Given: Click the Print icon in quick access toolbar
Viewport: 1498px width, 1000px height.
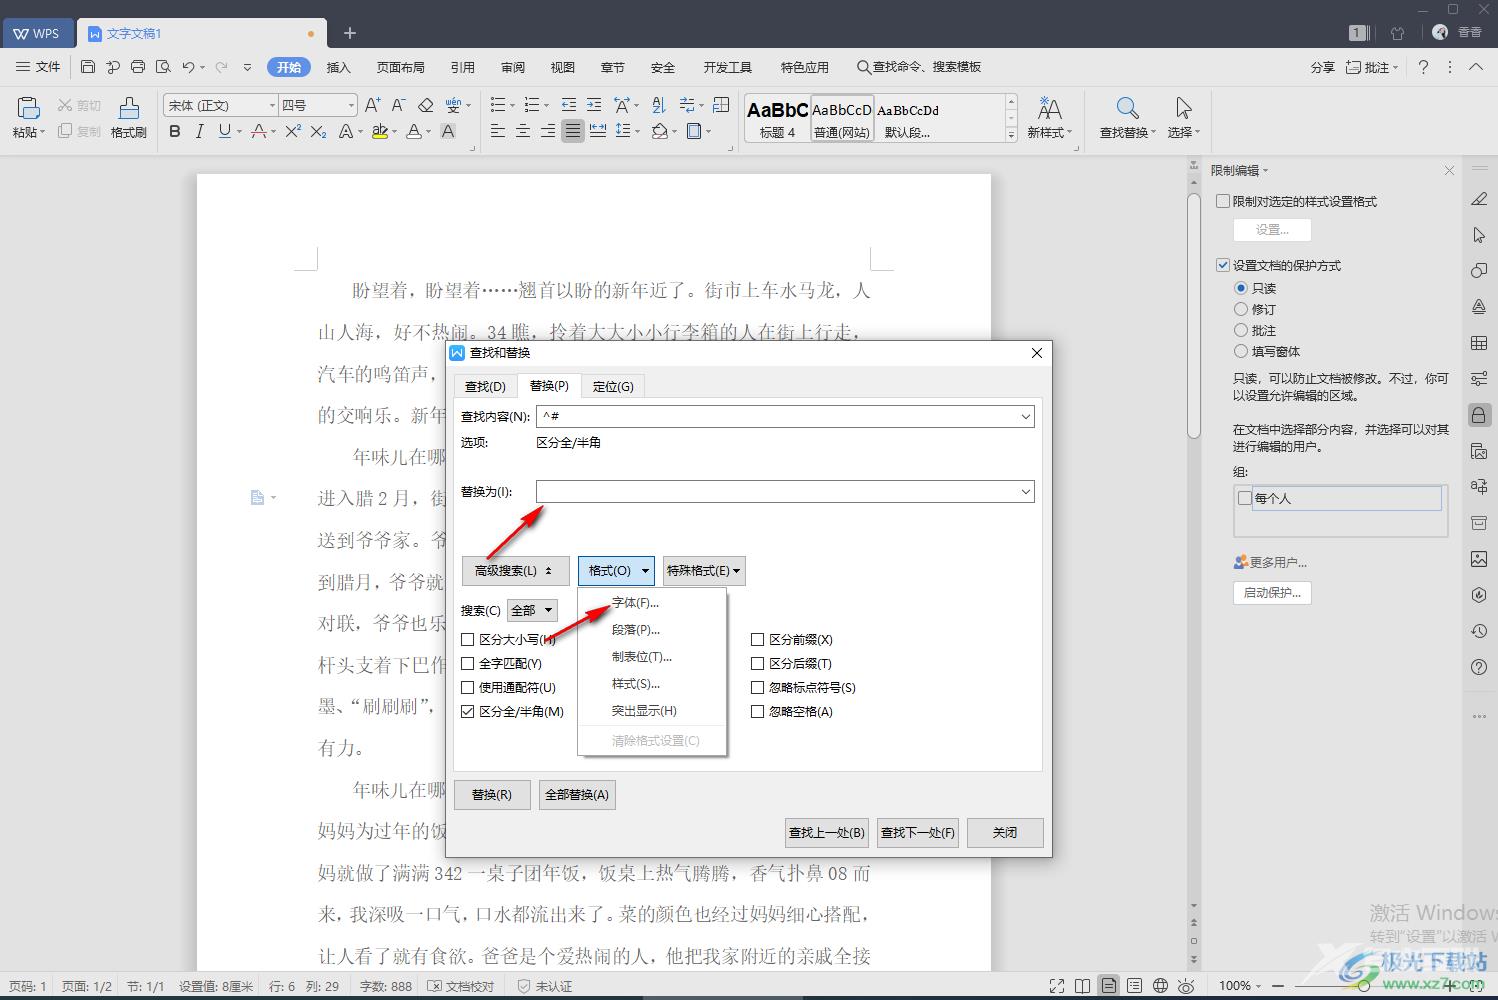Looking at the screenshot, I should pos(138,67).
